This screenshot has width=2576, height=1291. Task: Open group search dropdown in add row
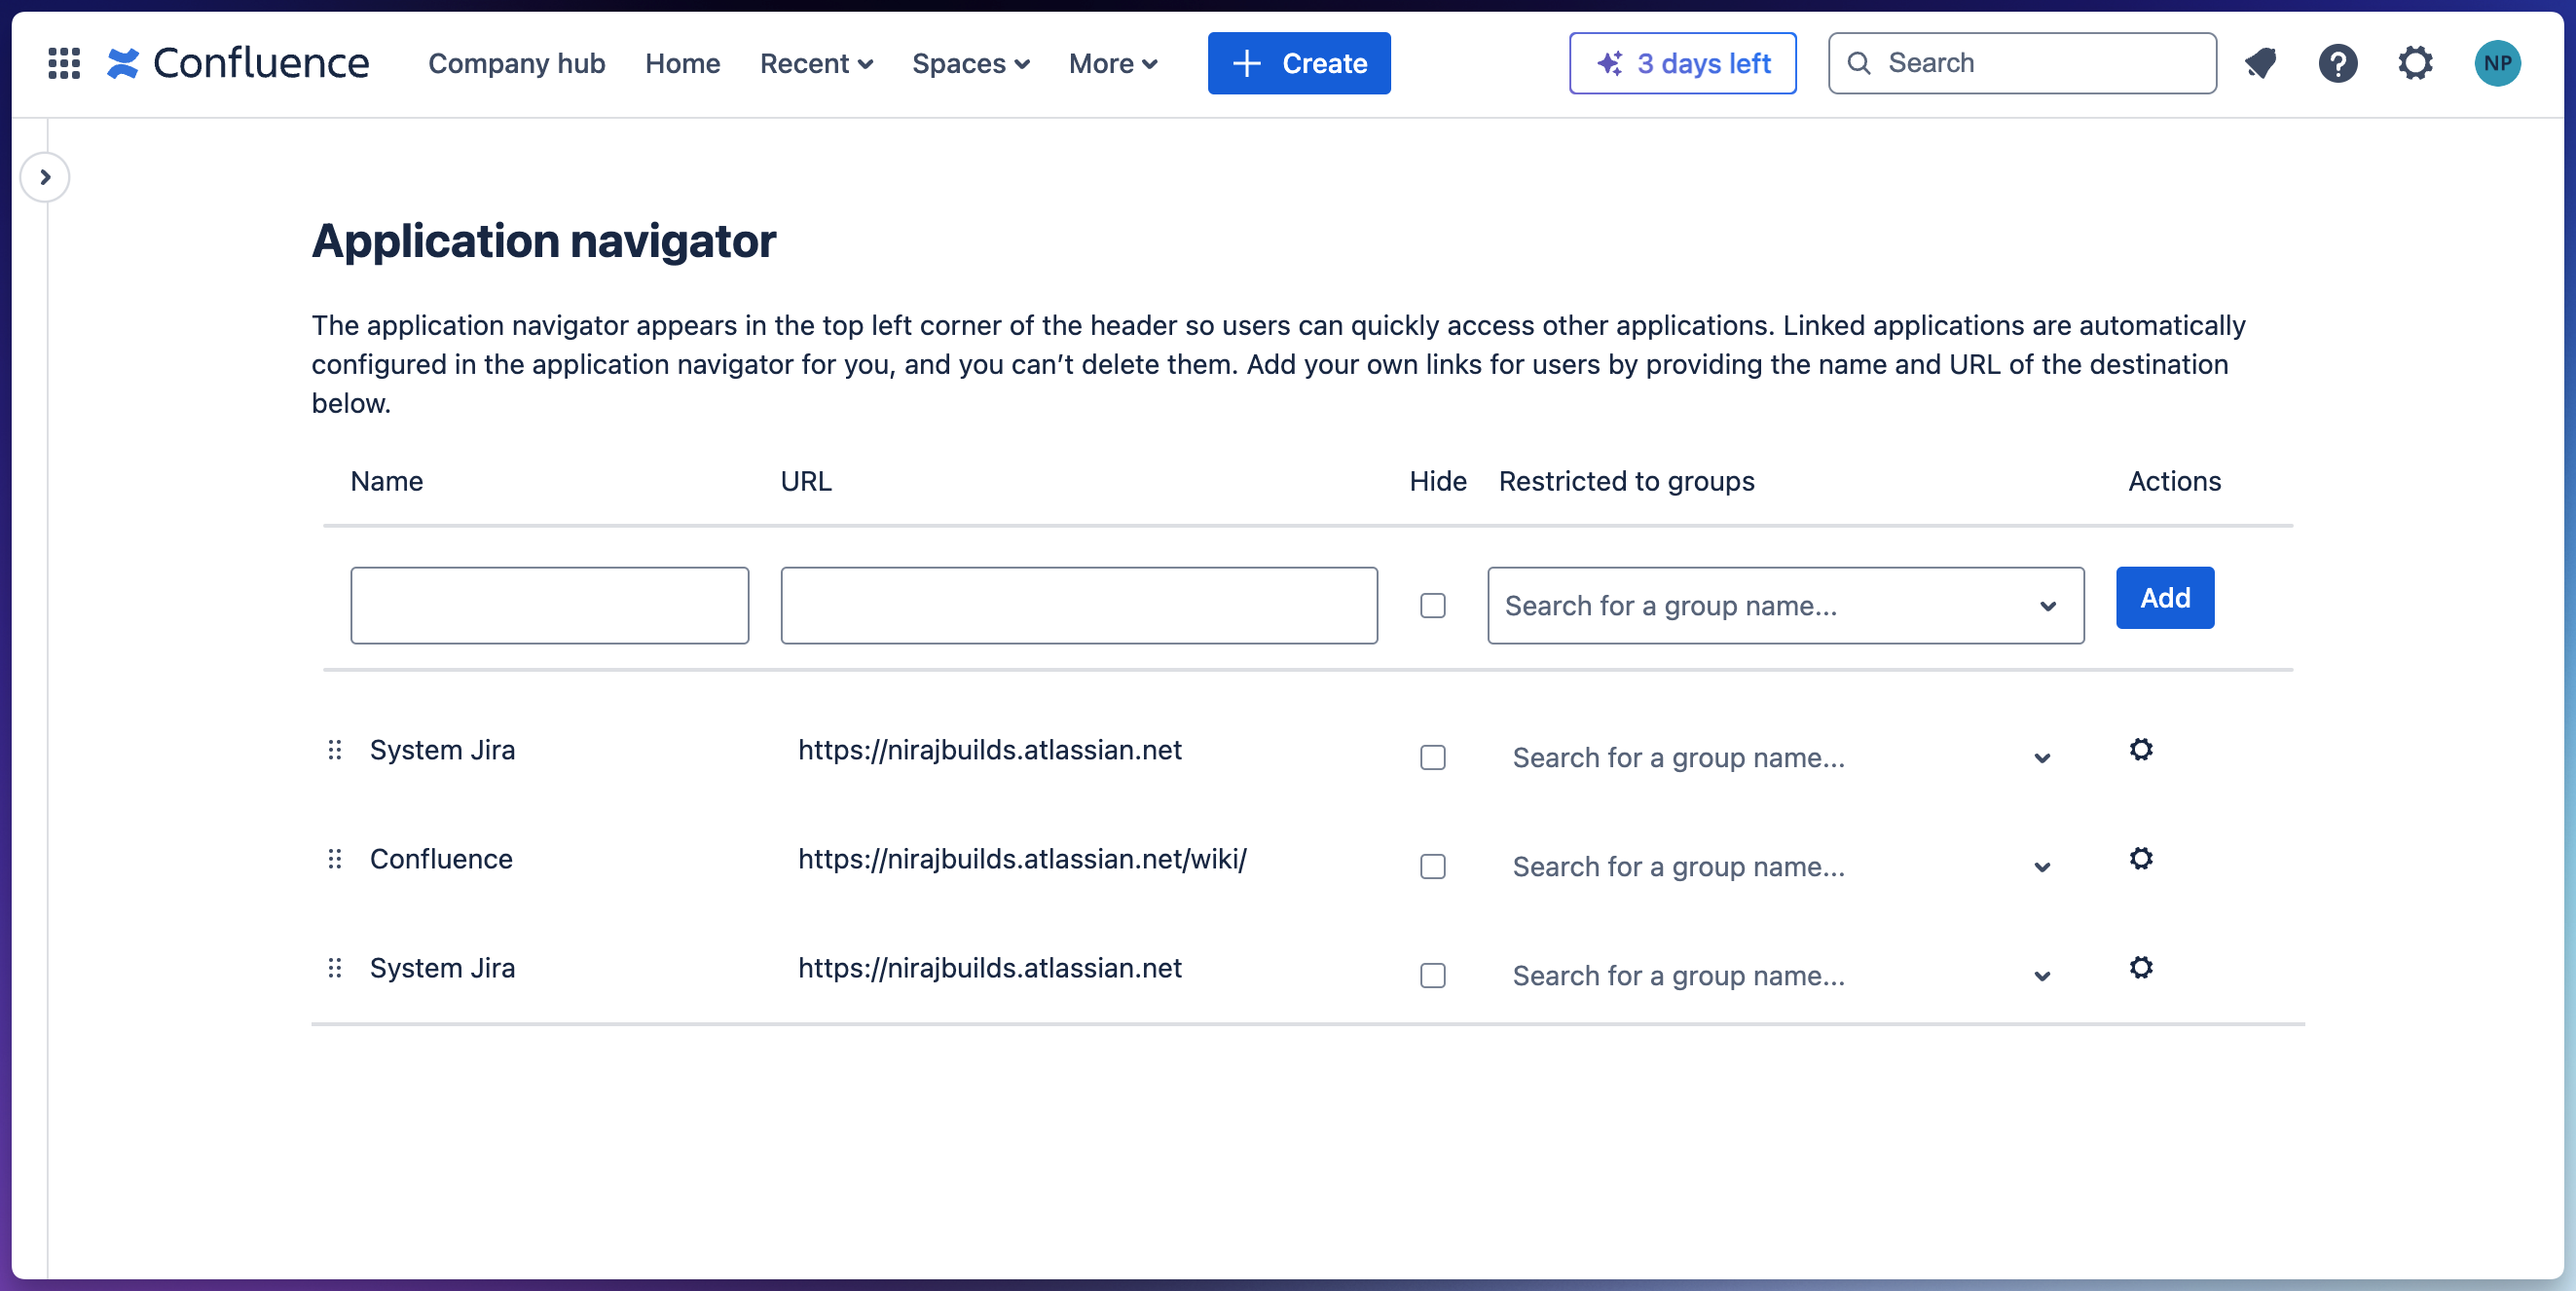[1785, 605]
